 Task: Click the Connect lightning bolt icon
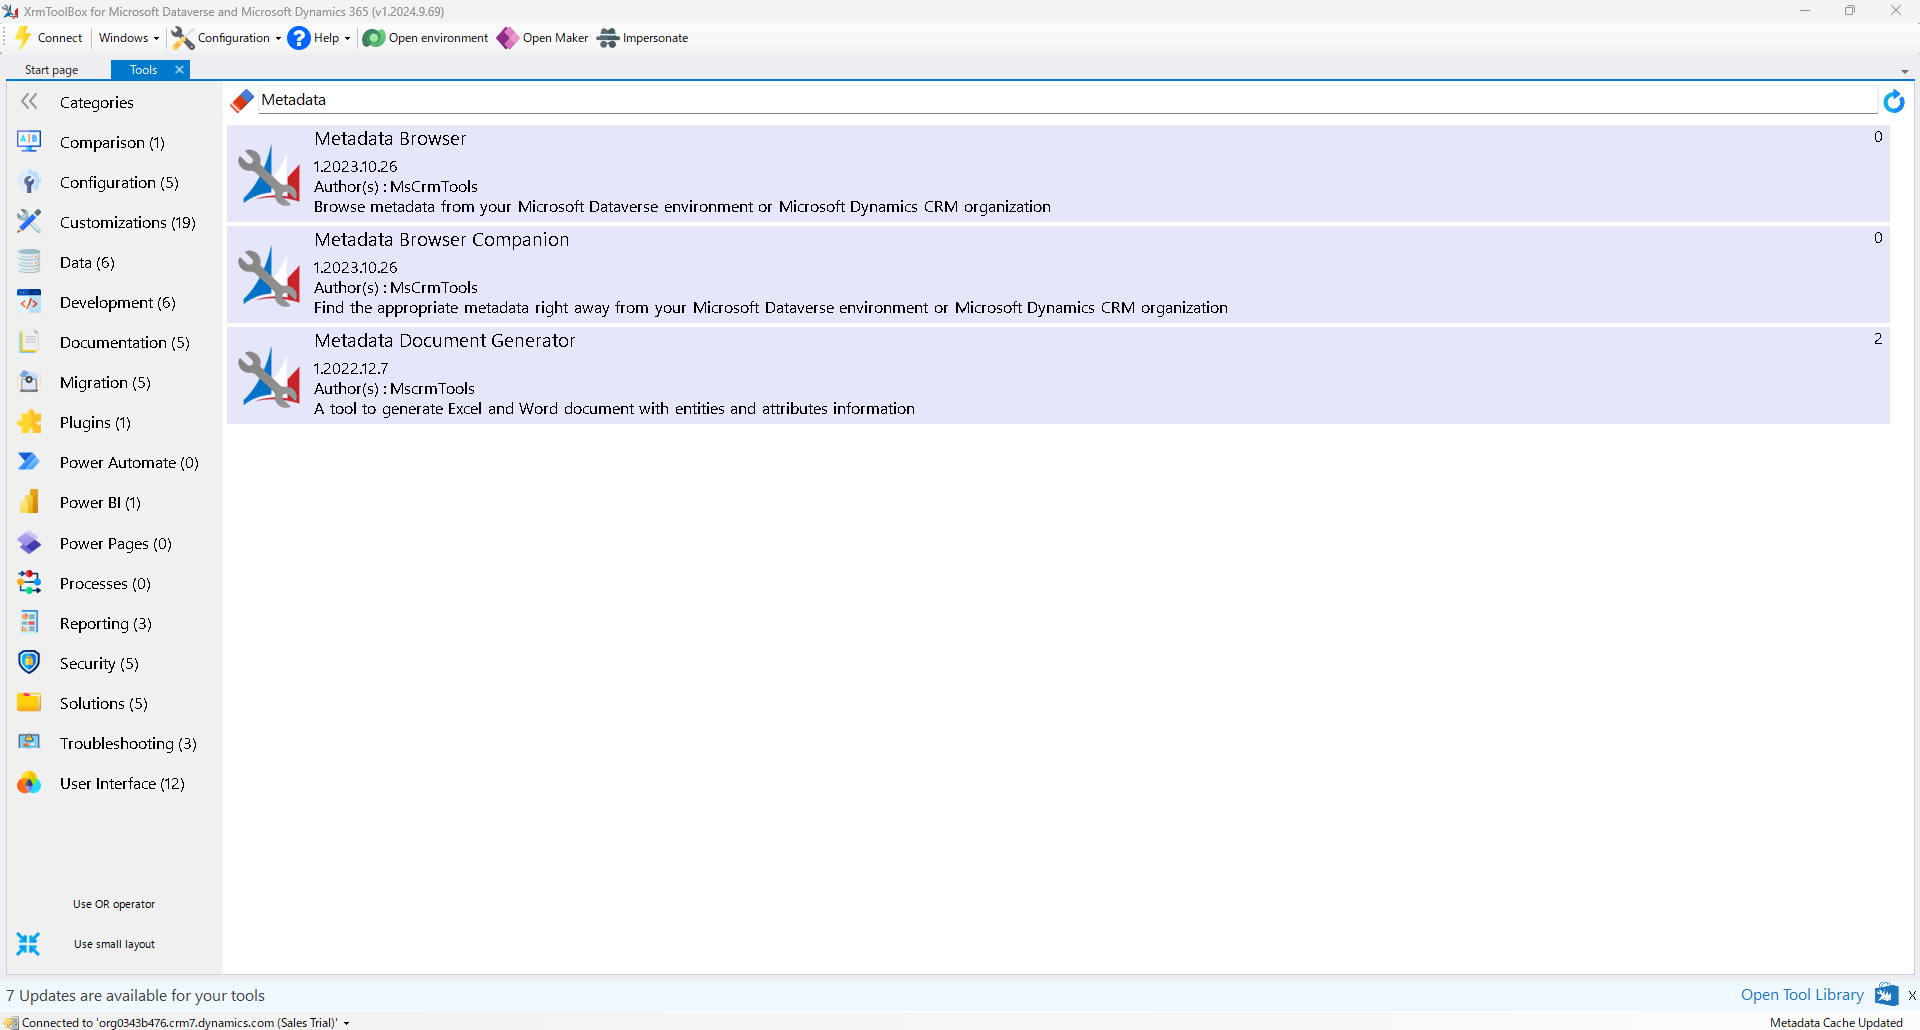click(23, 38)
